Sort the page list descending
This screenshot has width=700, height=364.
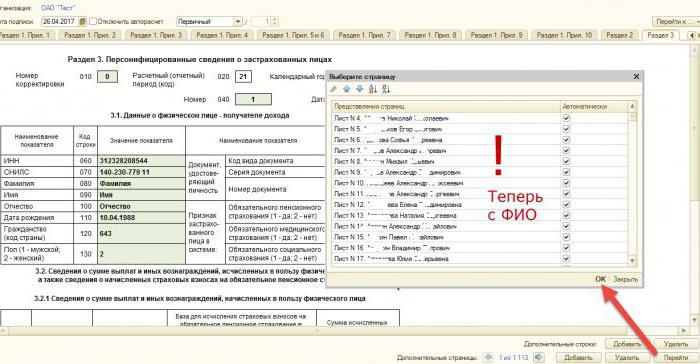tap(386, 89)
